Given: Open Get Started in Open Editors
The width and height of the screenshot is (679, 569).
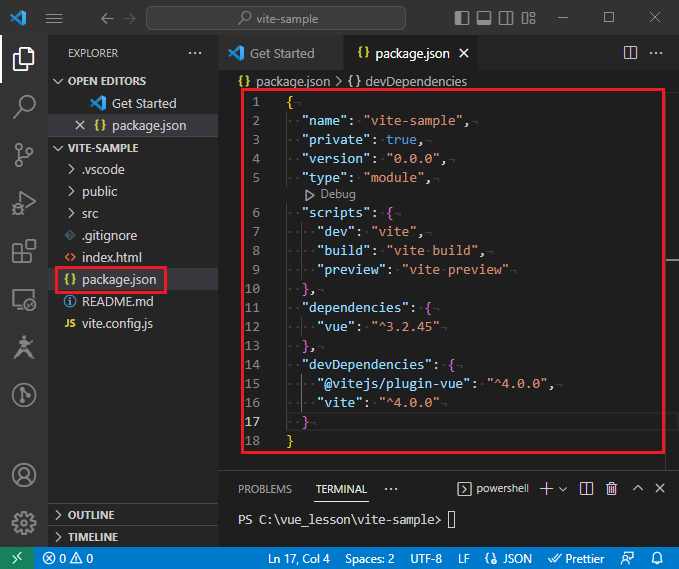Looking at the screenshot, I should coord(133,103).
